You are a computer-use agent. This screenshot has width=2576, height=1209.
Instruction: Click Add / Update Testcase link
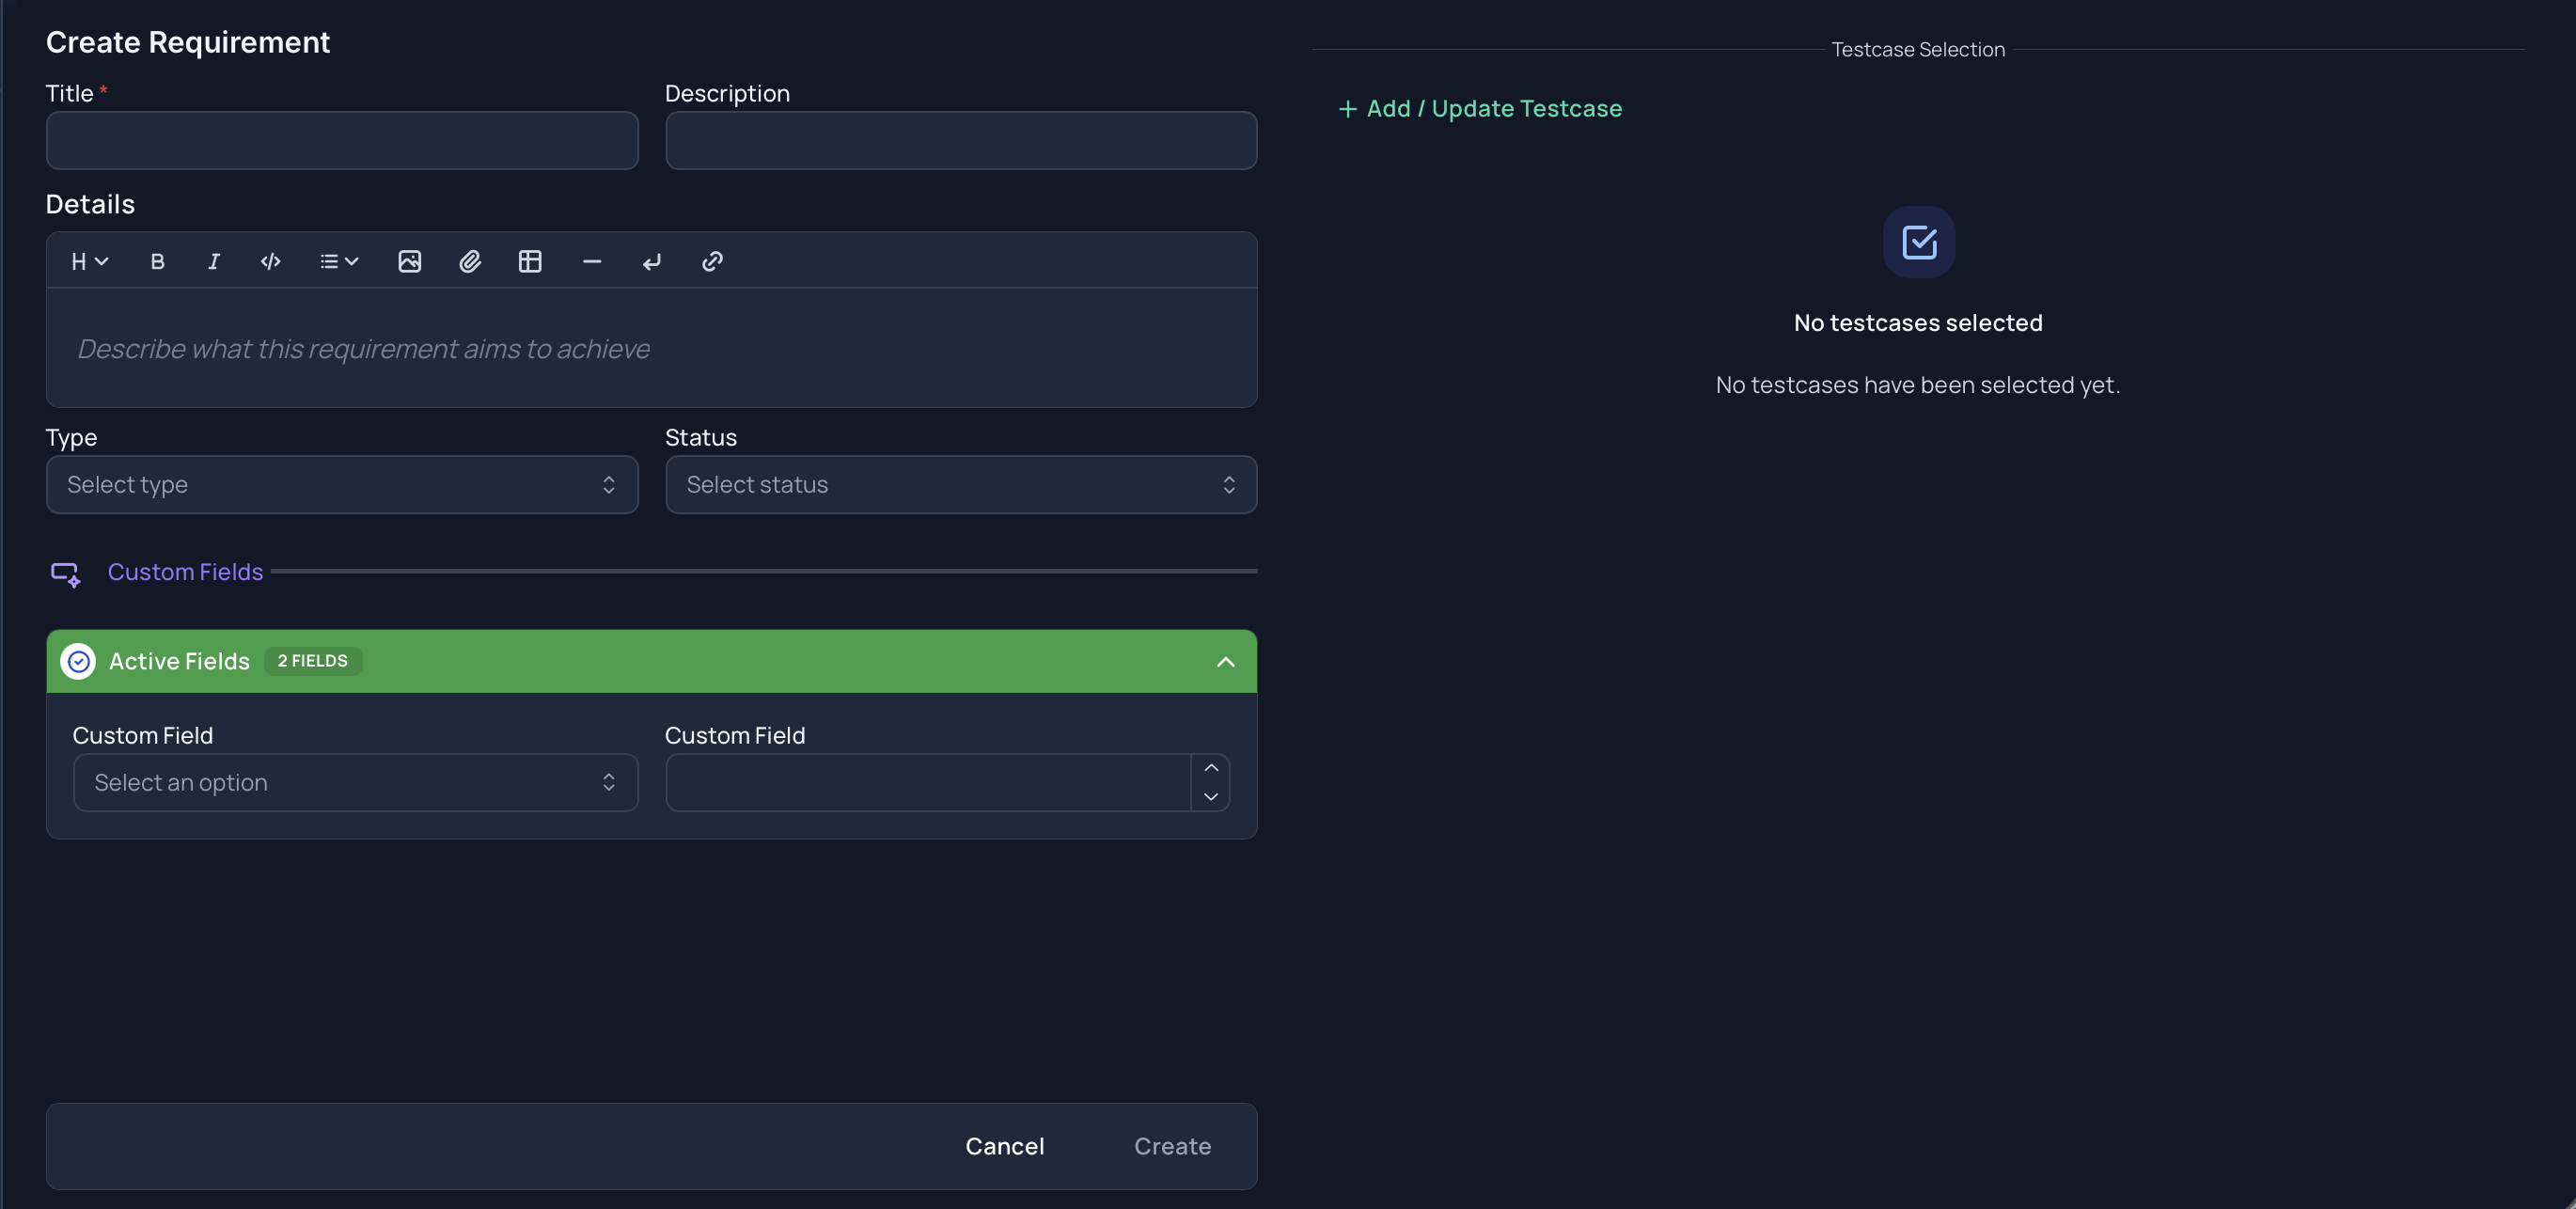coord(1480,108)
